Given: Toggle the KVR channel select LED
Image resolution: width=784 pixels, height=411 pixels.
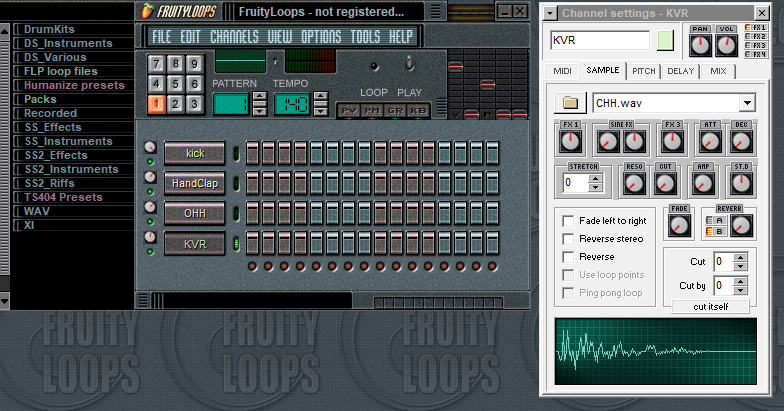Looking at the screenshot, I should pos(236,244).
